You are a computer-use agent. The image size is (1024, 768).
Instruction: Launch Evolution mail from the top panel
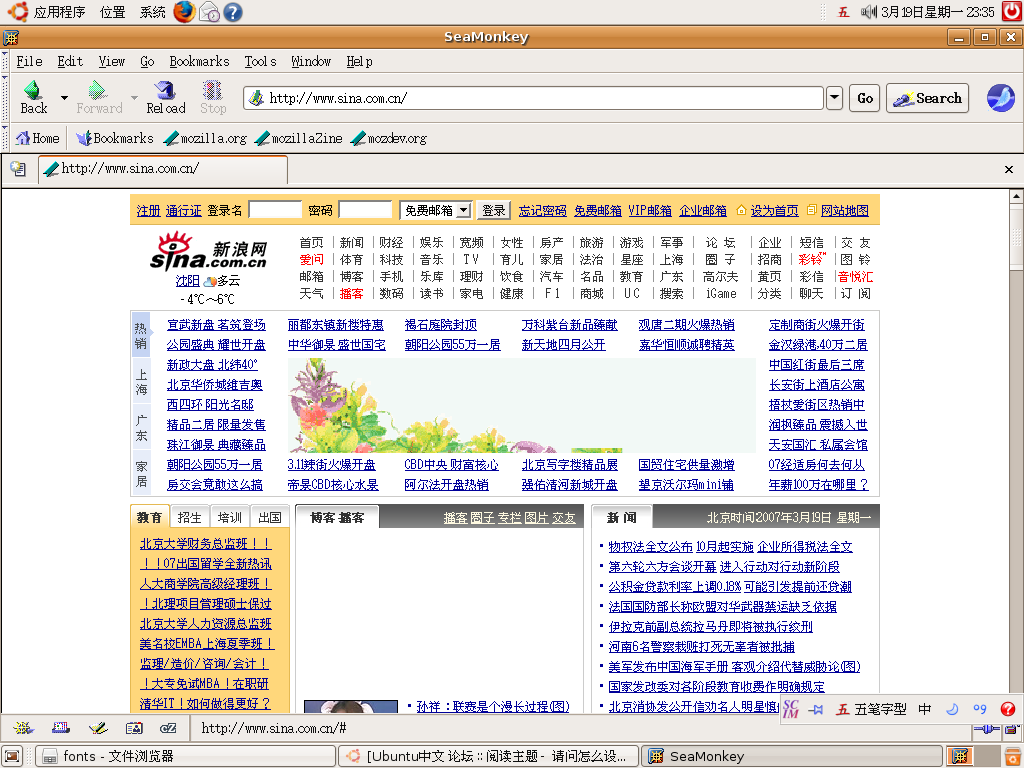209,12
